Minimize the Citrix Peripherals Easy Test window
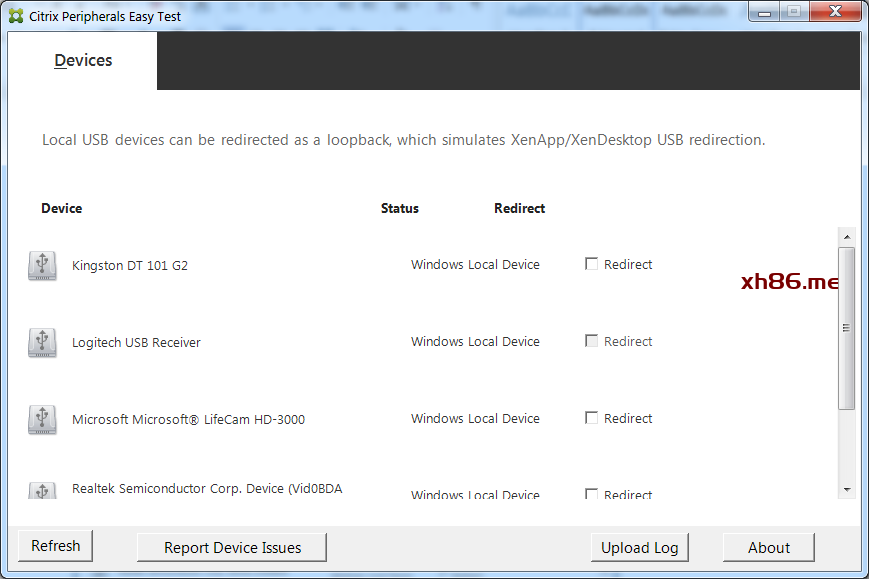Screen dimensions: 869x579 point(764,12)
